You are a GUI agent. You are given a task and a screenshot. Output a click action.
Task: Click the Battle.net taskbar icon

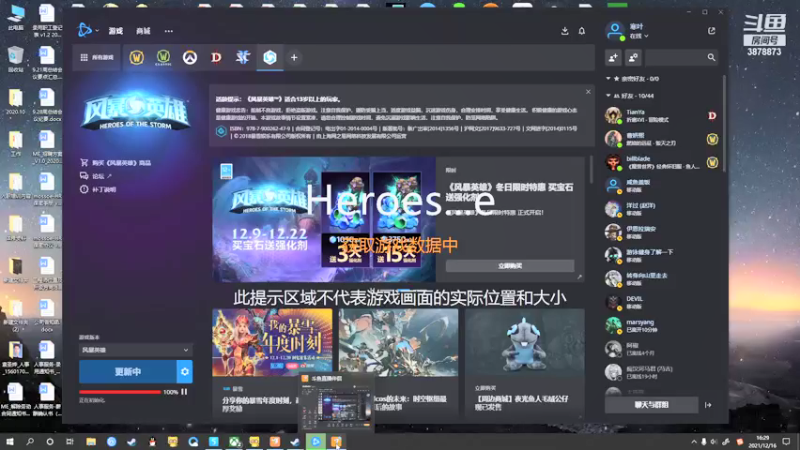316,442
